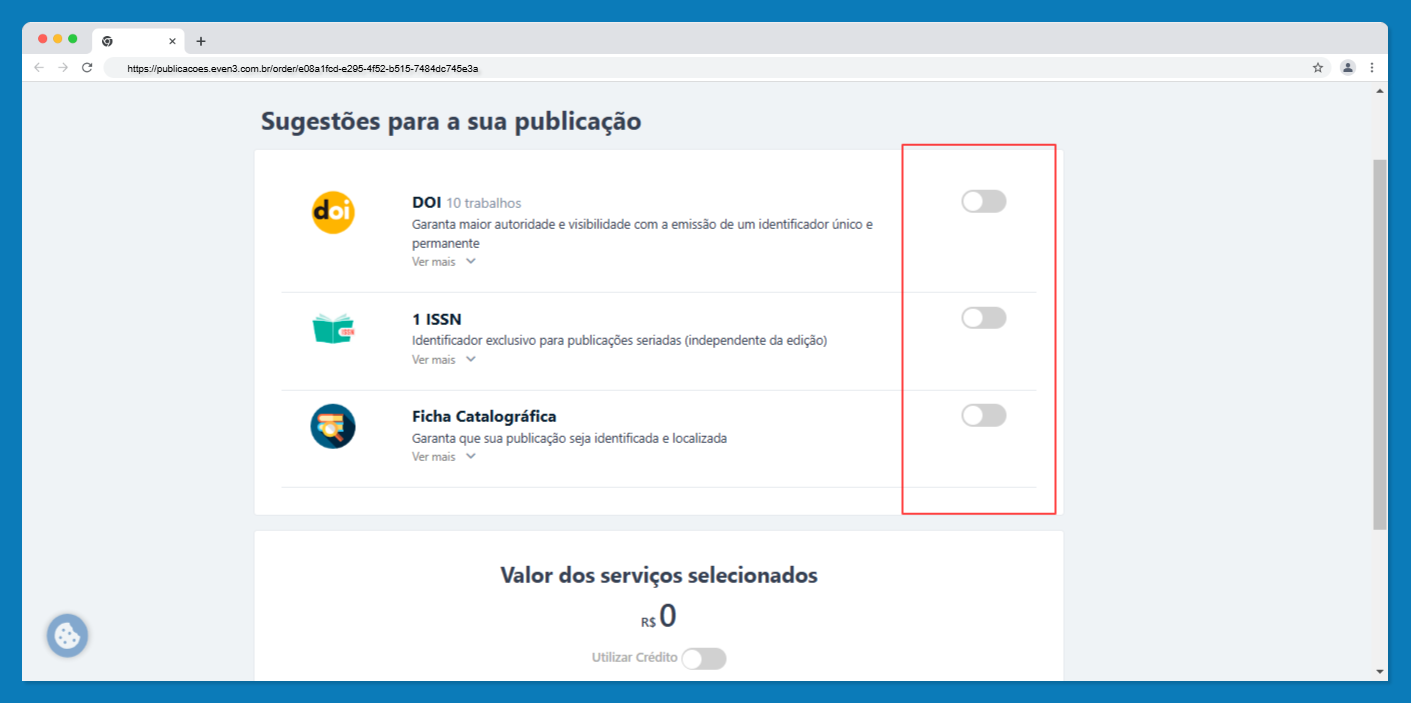Close the current browser tab
The width and height of the screenshot is (1411, 703).
[172, 41]
